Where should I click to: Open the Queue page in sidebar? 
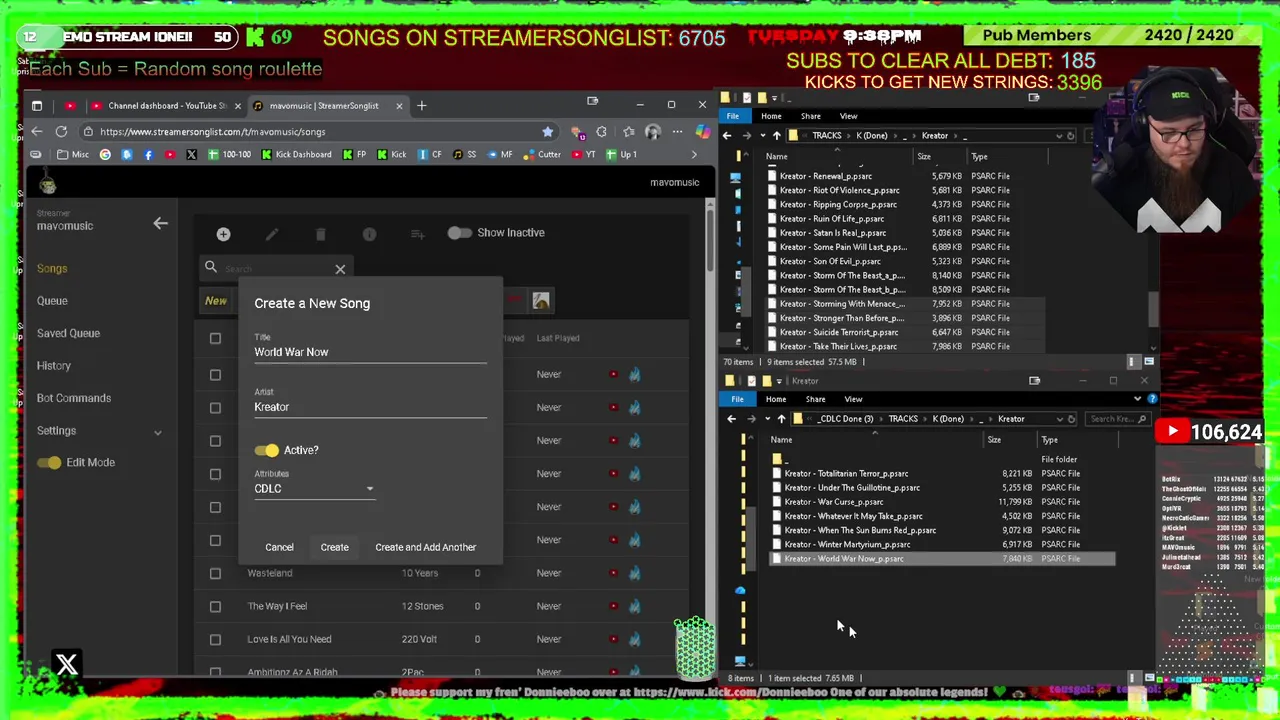coord(52,301)
